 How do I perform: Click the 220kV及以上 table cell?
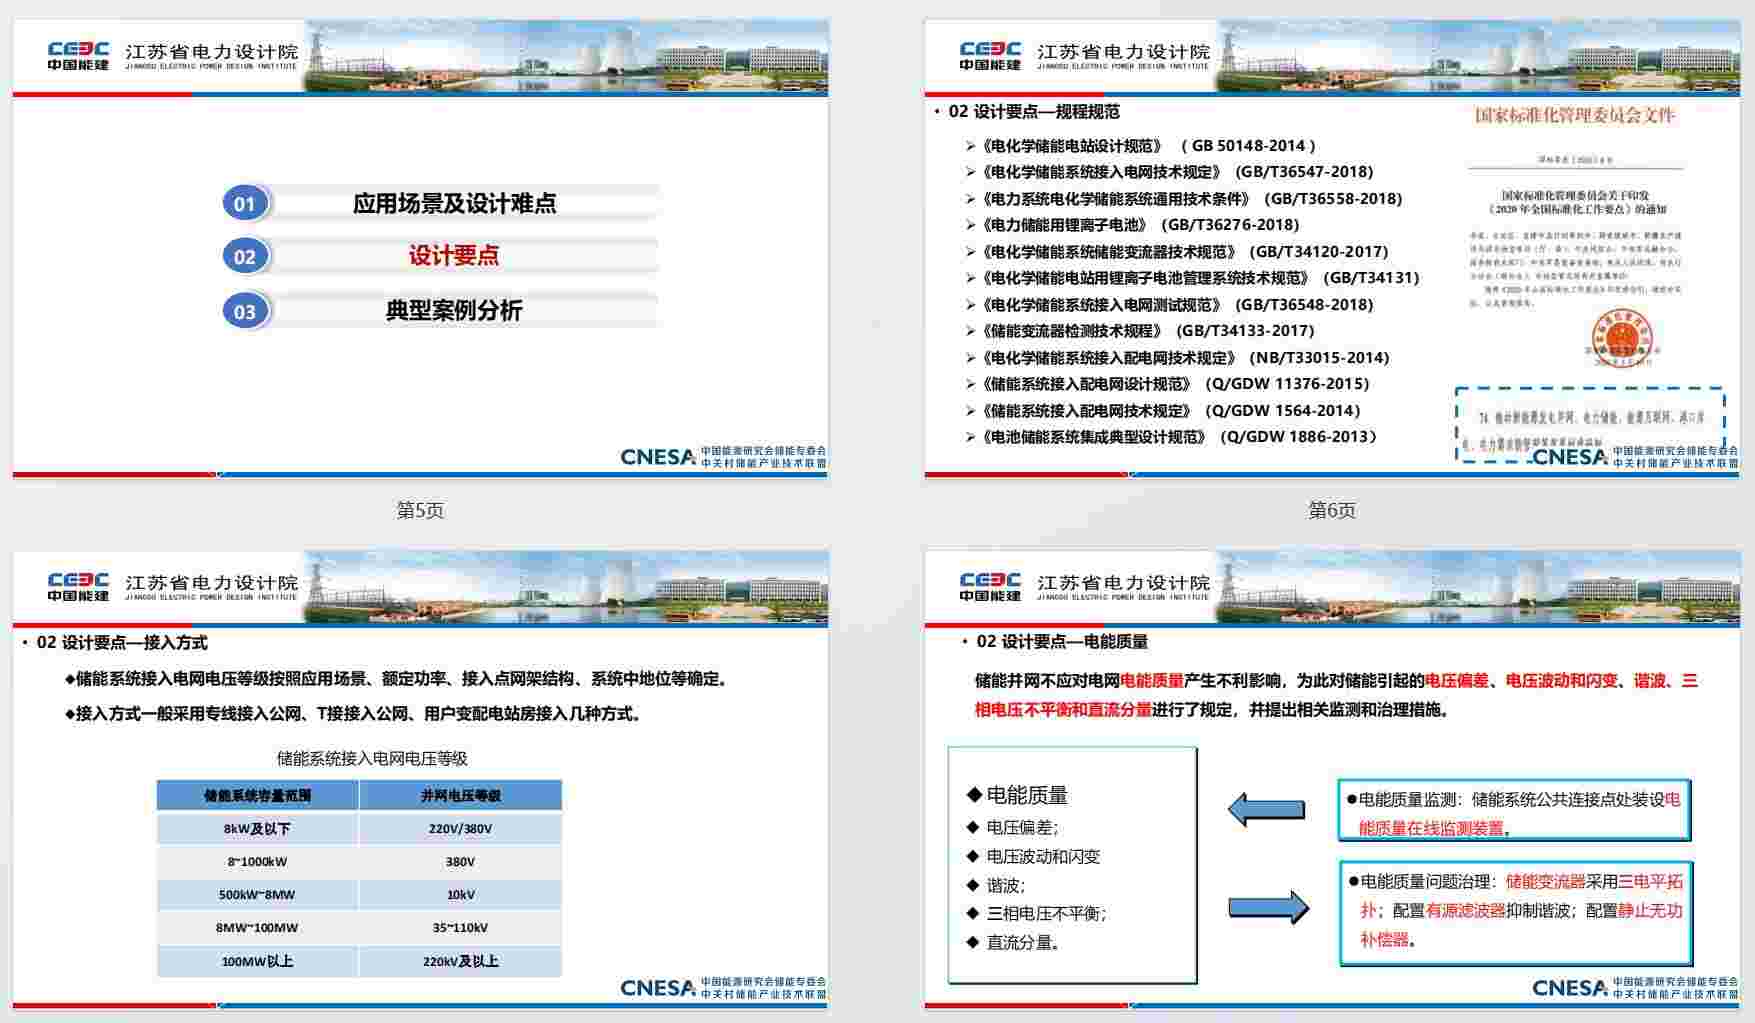[x=460, y=961]
